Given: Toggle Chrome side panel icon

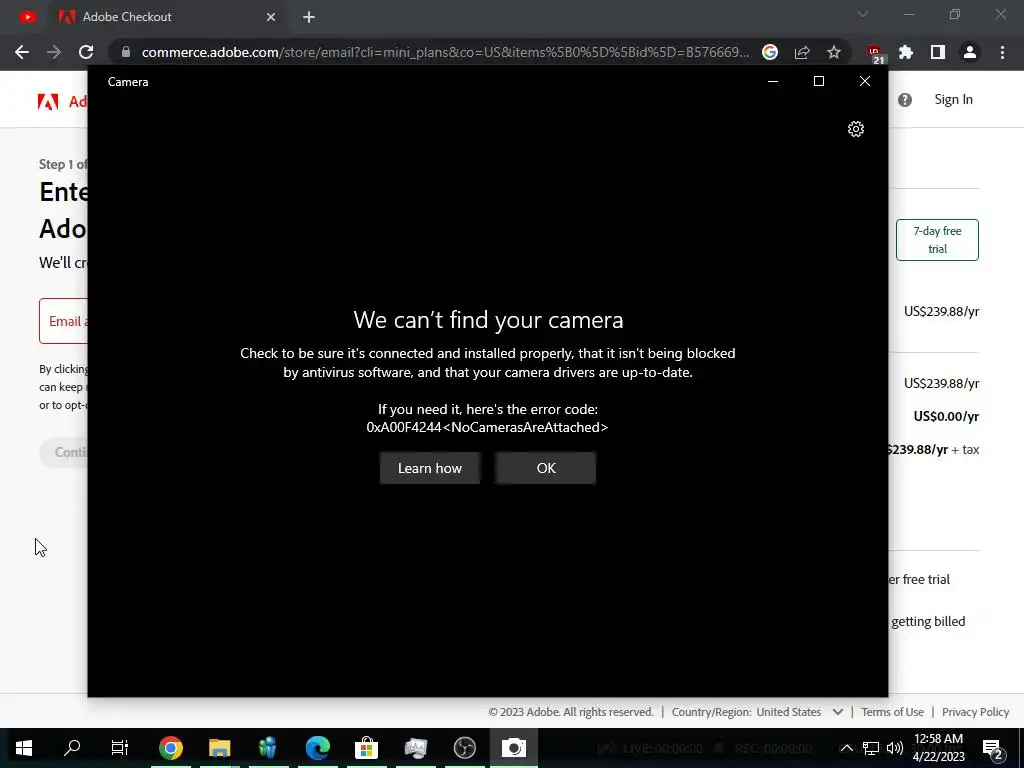Looking at the screenshot, I should click(938, 52).
